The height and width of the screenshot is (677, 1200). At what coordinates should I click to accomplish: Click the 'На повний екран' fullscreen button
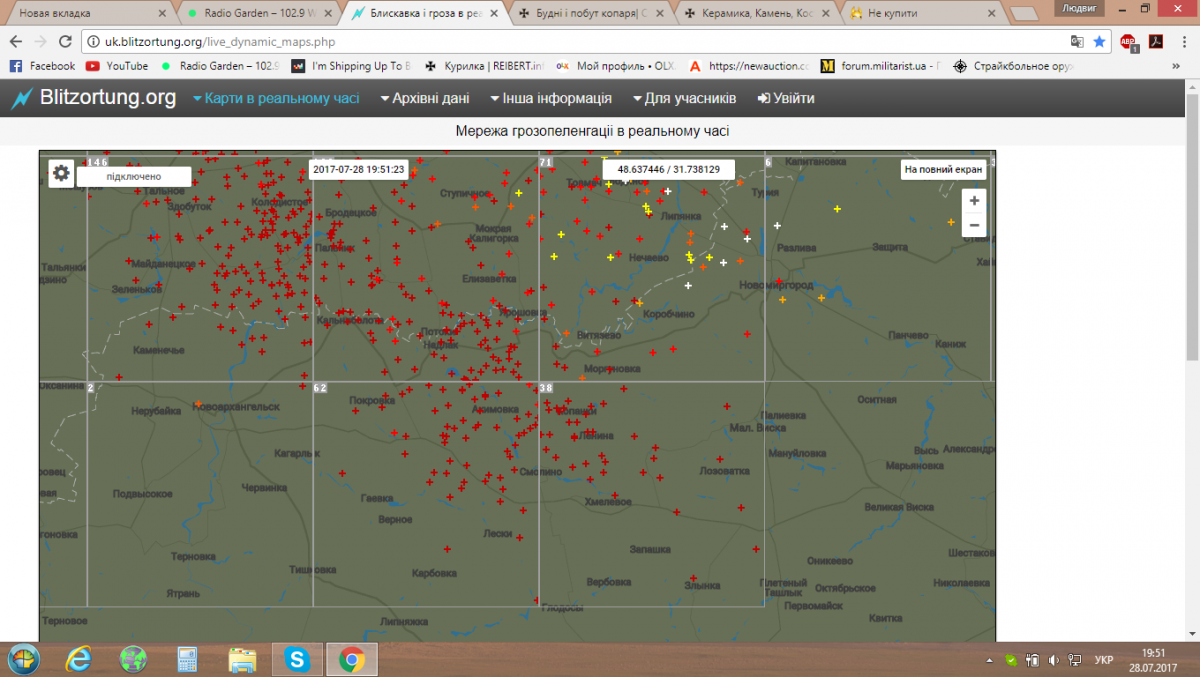coord(944,169)
